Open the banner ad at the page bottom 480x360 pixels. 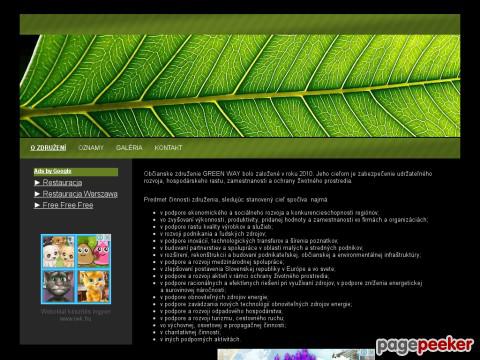pyautogui.click(x=296, y=354)
